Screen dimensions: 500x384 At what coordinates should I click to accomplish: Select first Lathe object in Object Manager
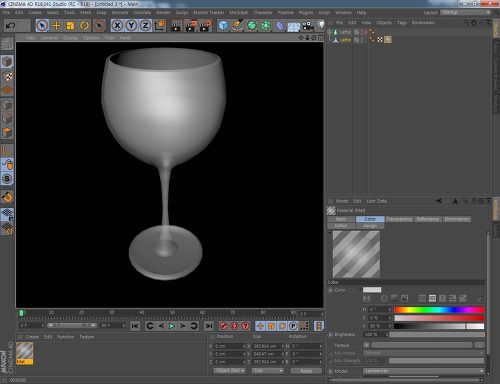pos(345,32)
